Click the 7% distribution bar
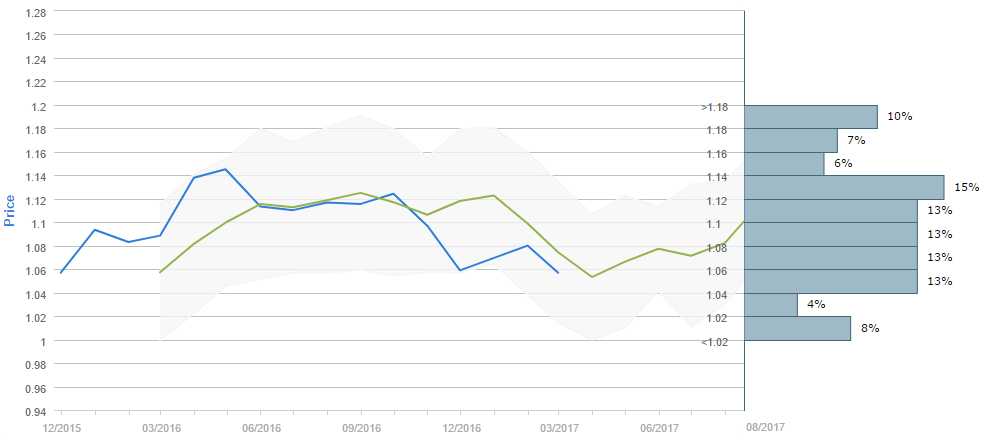The height and width of the screenshot is (435, 986). coord(791,140)
